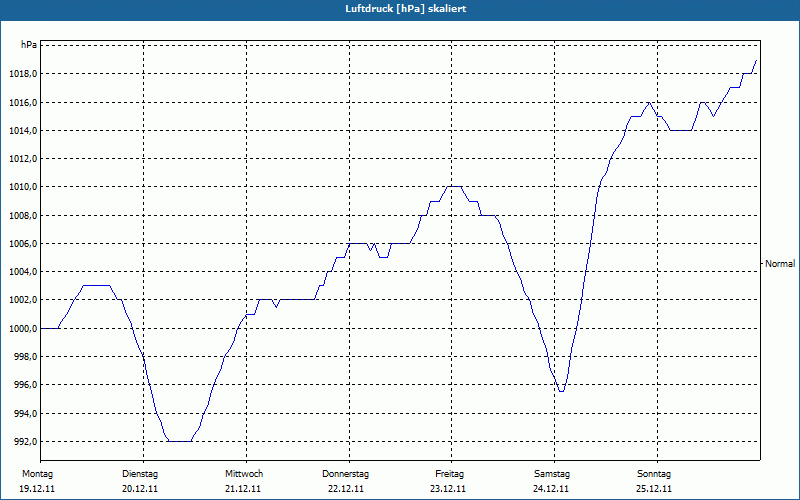Click the date 21.12.11
Screen dimensions: 800x500
coord(243,489)
